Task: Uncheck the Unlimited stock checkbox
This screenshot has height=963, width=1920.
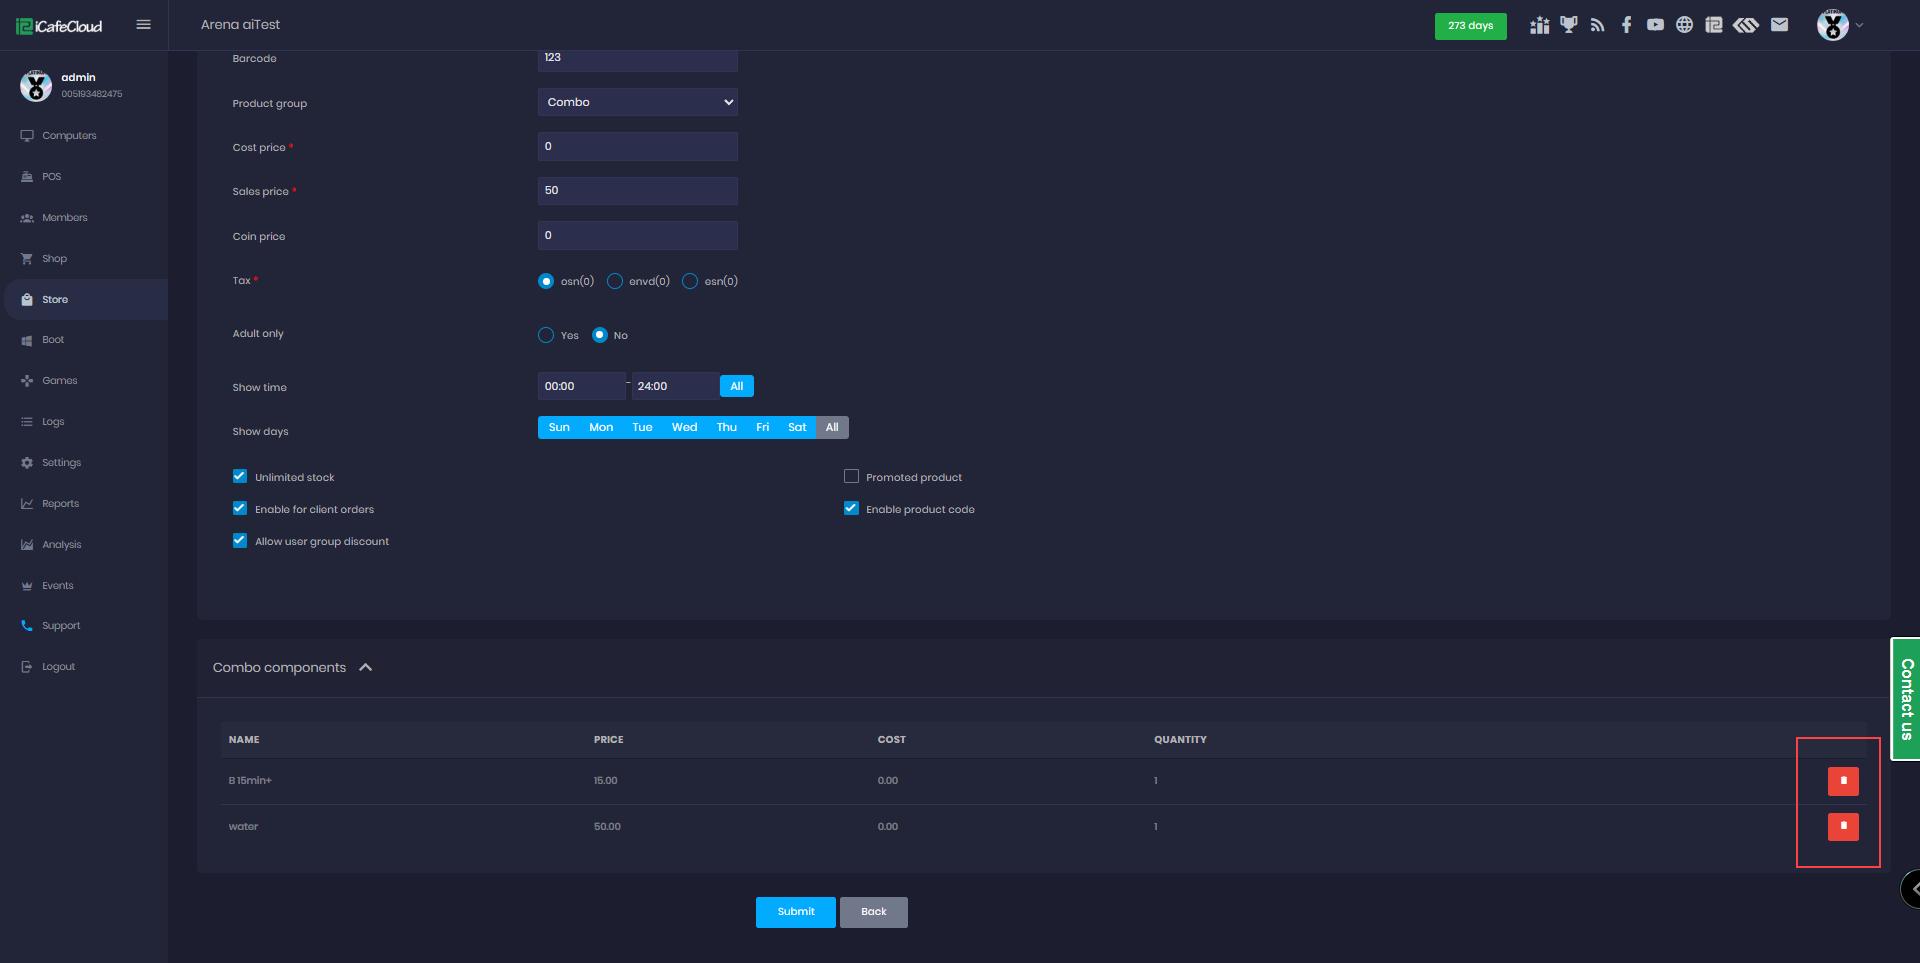Action: 240,477
